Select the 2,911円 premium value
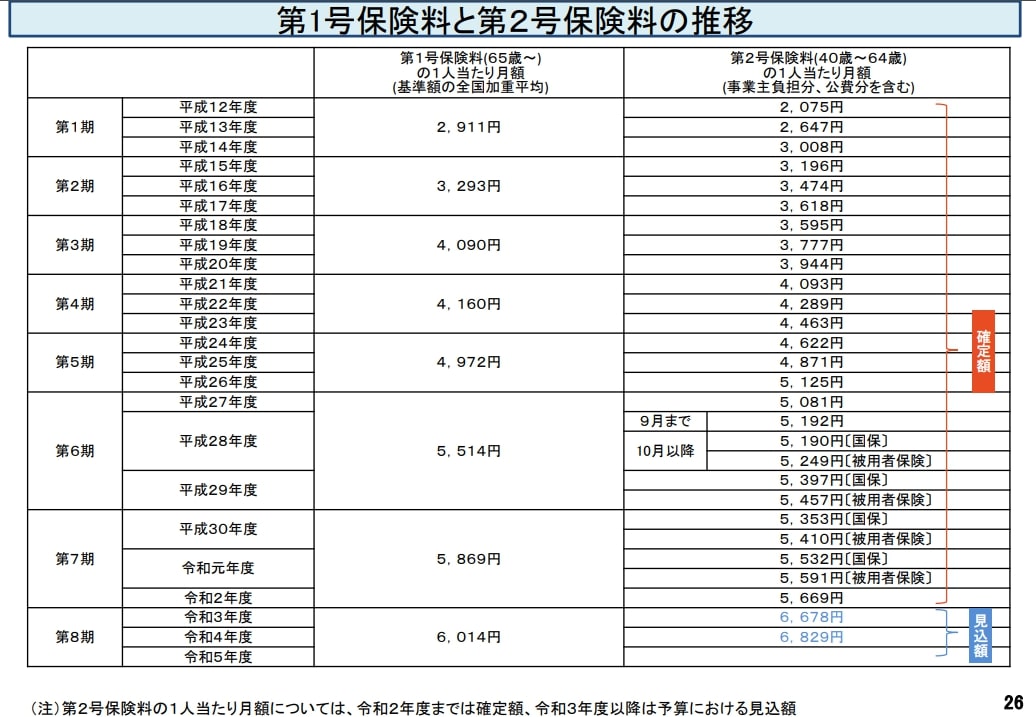1036x717 pixels. tap(468, 127)
